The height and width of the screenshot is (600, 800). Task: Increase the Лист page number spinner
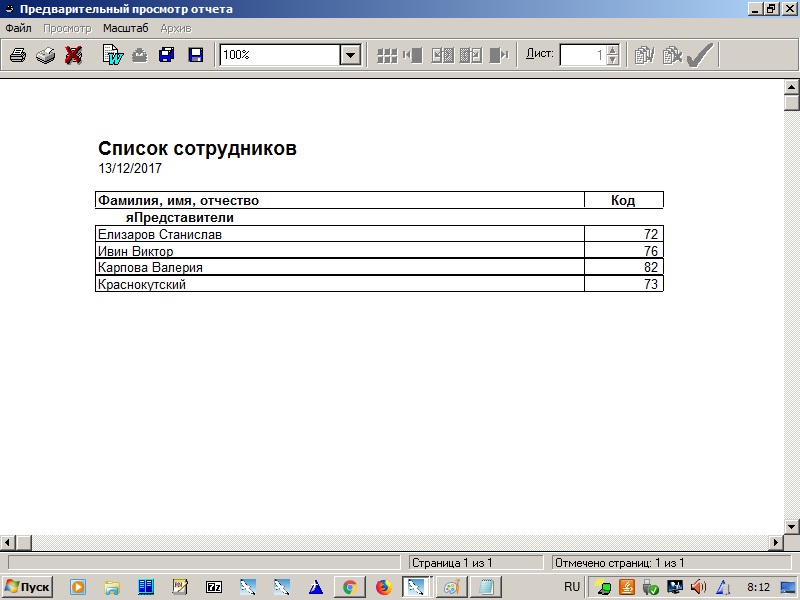[x=613, y=50]
